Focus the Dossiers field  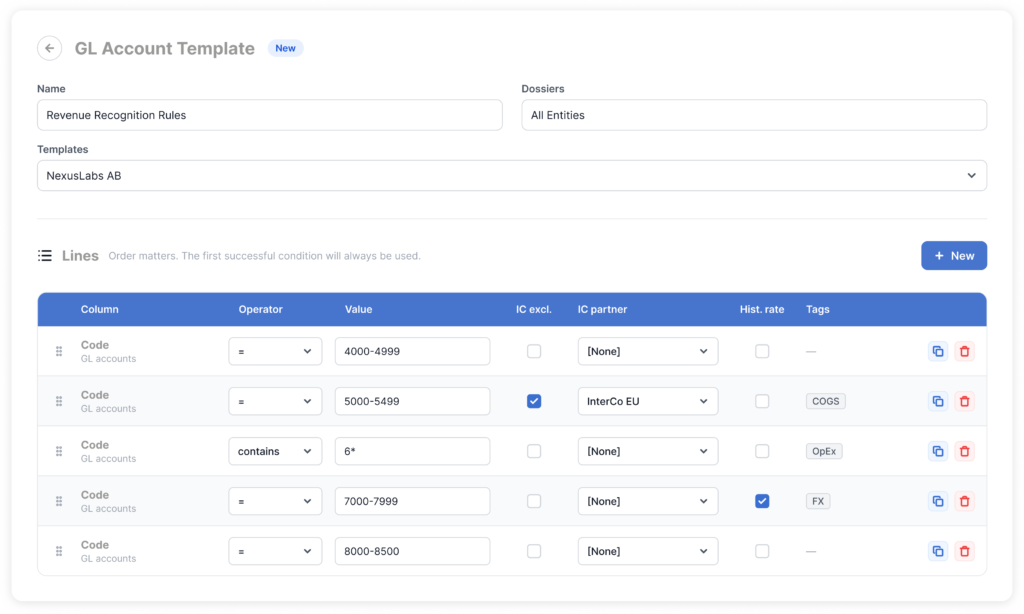754,115
